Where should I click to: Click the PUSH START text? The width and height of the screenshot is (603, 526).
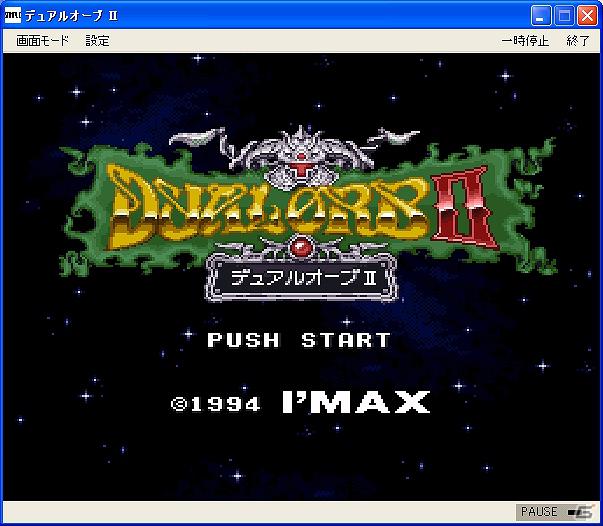point(299,340)
